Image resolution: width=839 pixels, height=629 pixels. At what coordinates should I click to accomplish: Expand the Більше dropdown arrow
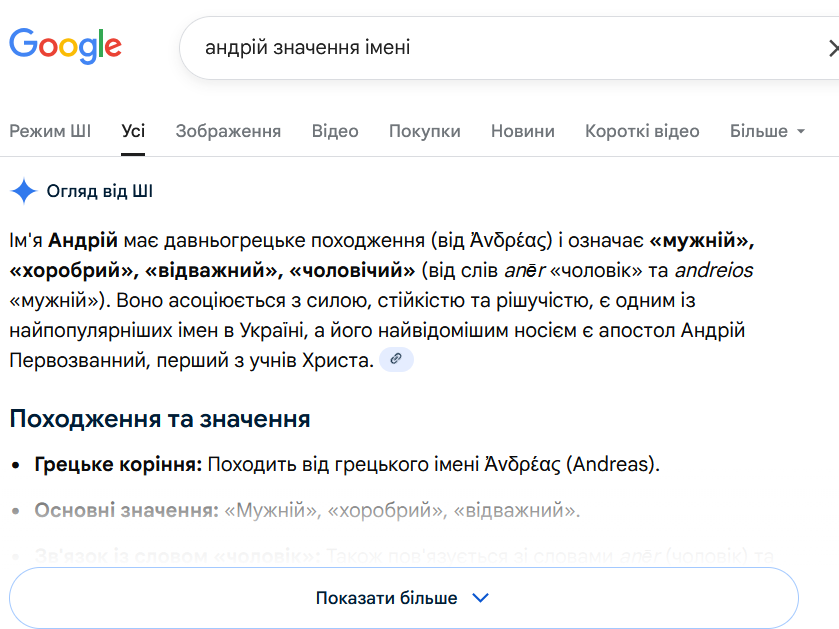click(x=801, y=131)
